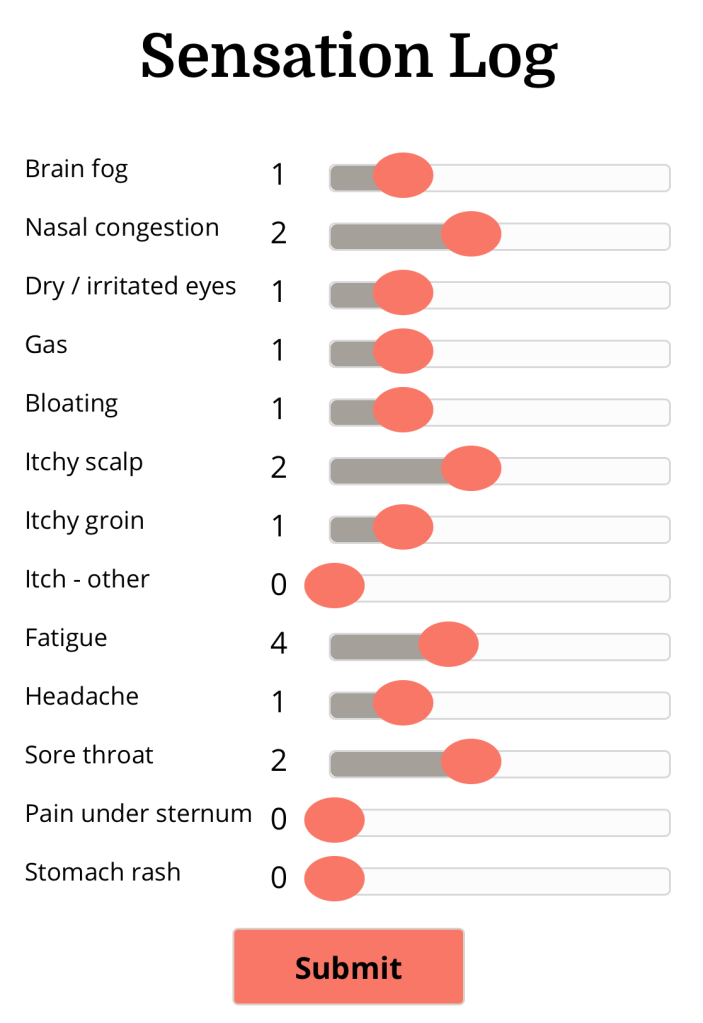
Task: Grab the Dry / irritated eyes slider knob
Action: pyautogui.click(x=403, y=293)
